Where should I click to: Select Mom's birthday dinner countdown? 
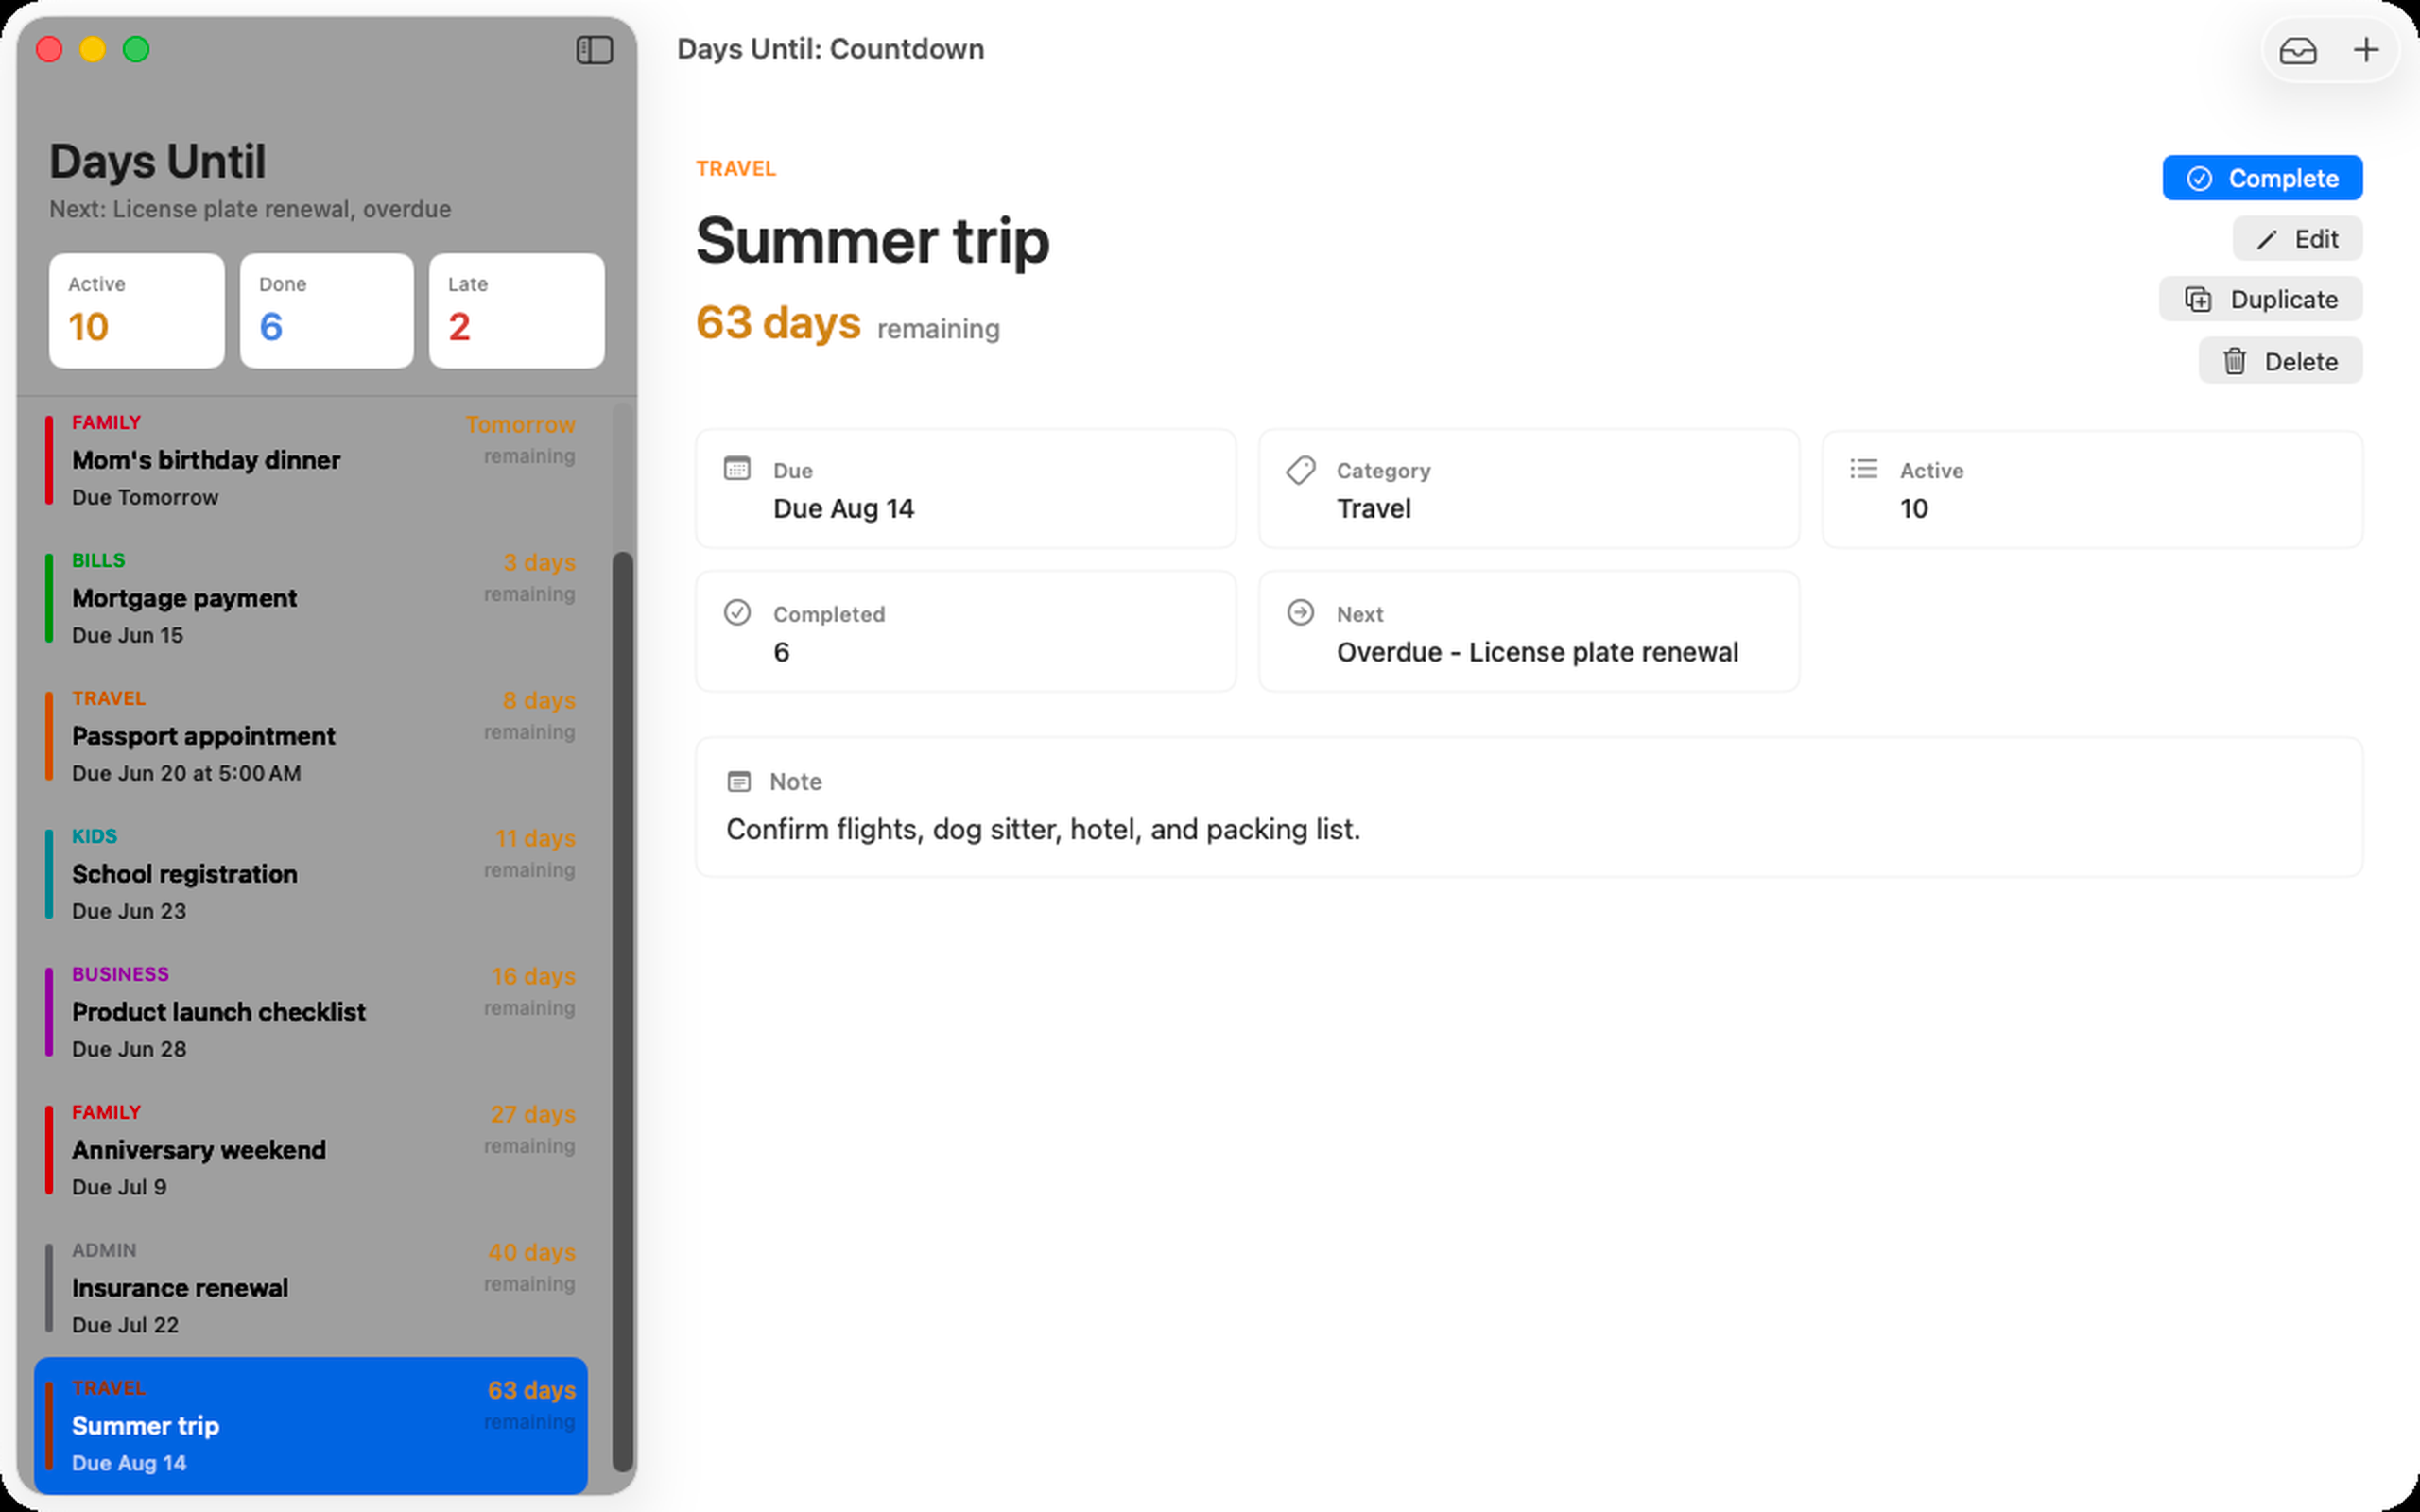[311, 460]
